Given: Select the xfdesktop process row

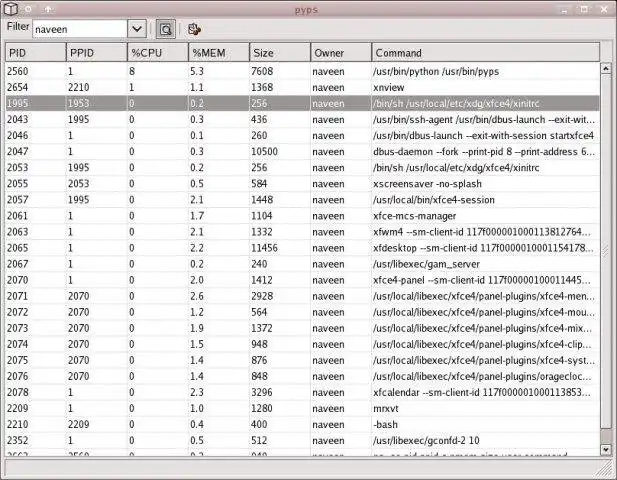Looking at the screenshot, I should (302, 248).
